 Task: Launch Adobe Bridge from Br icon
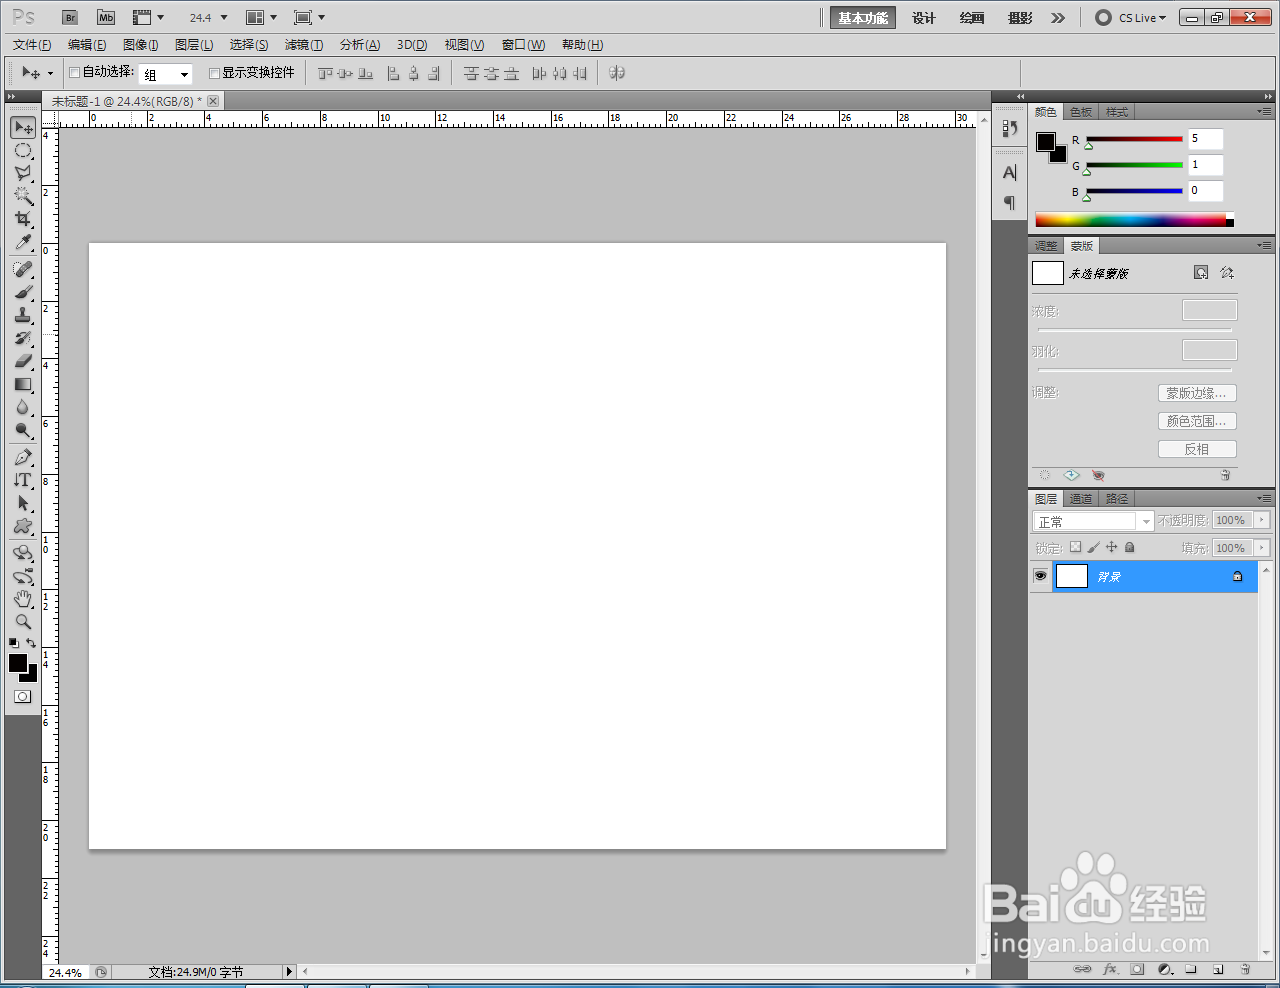(70, 18)
